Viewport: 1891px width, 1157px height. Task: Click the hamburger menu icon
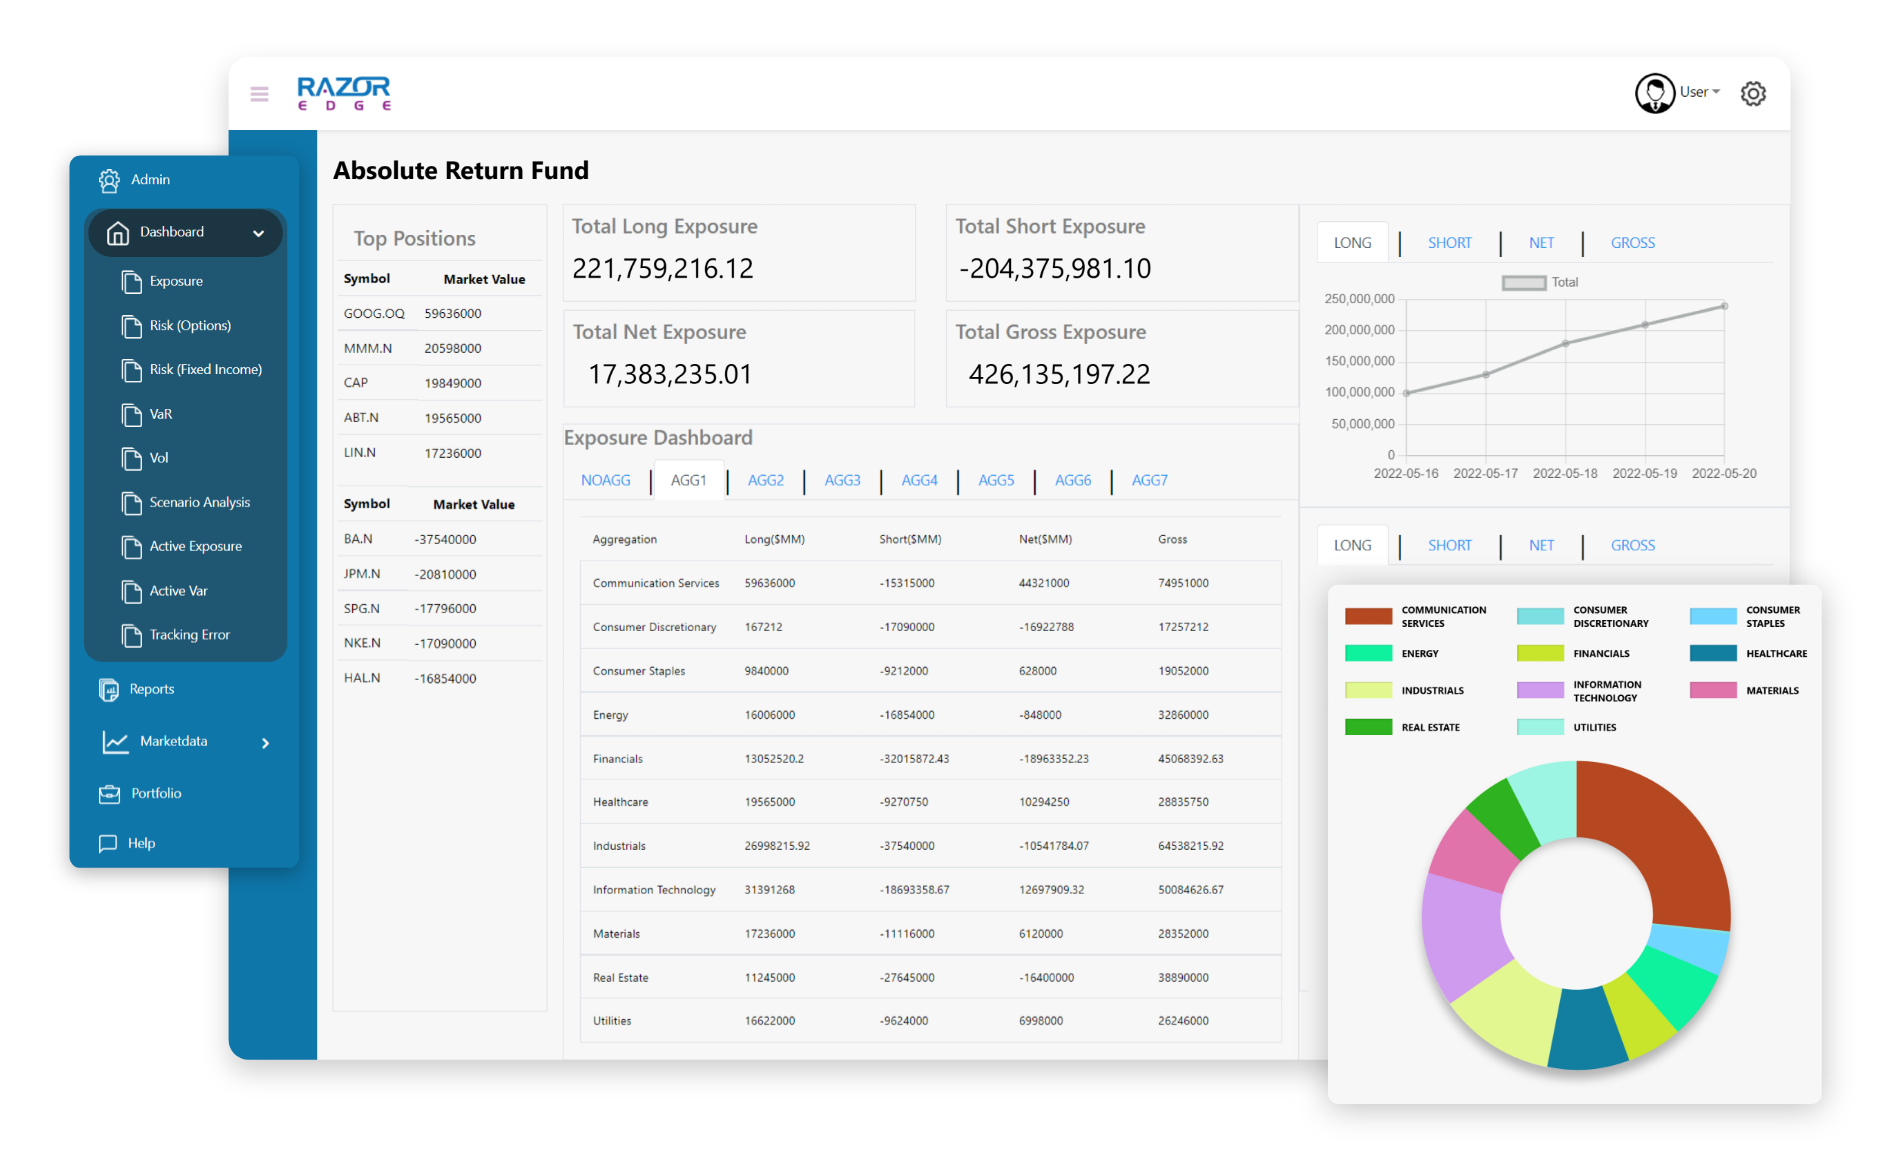(259, 94)
